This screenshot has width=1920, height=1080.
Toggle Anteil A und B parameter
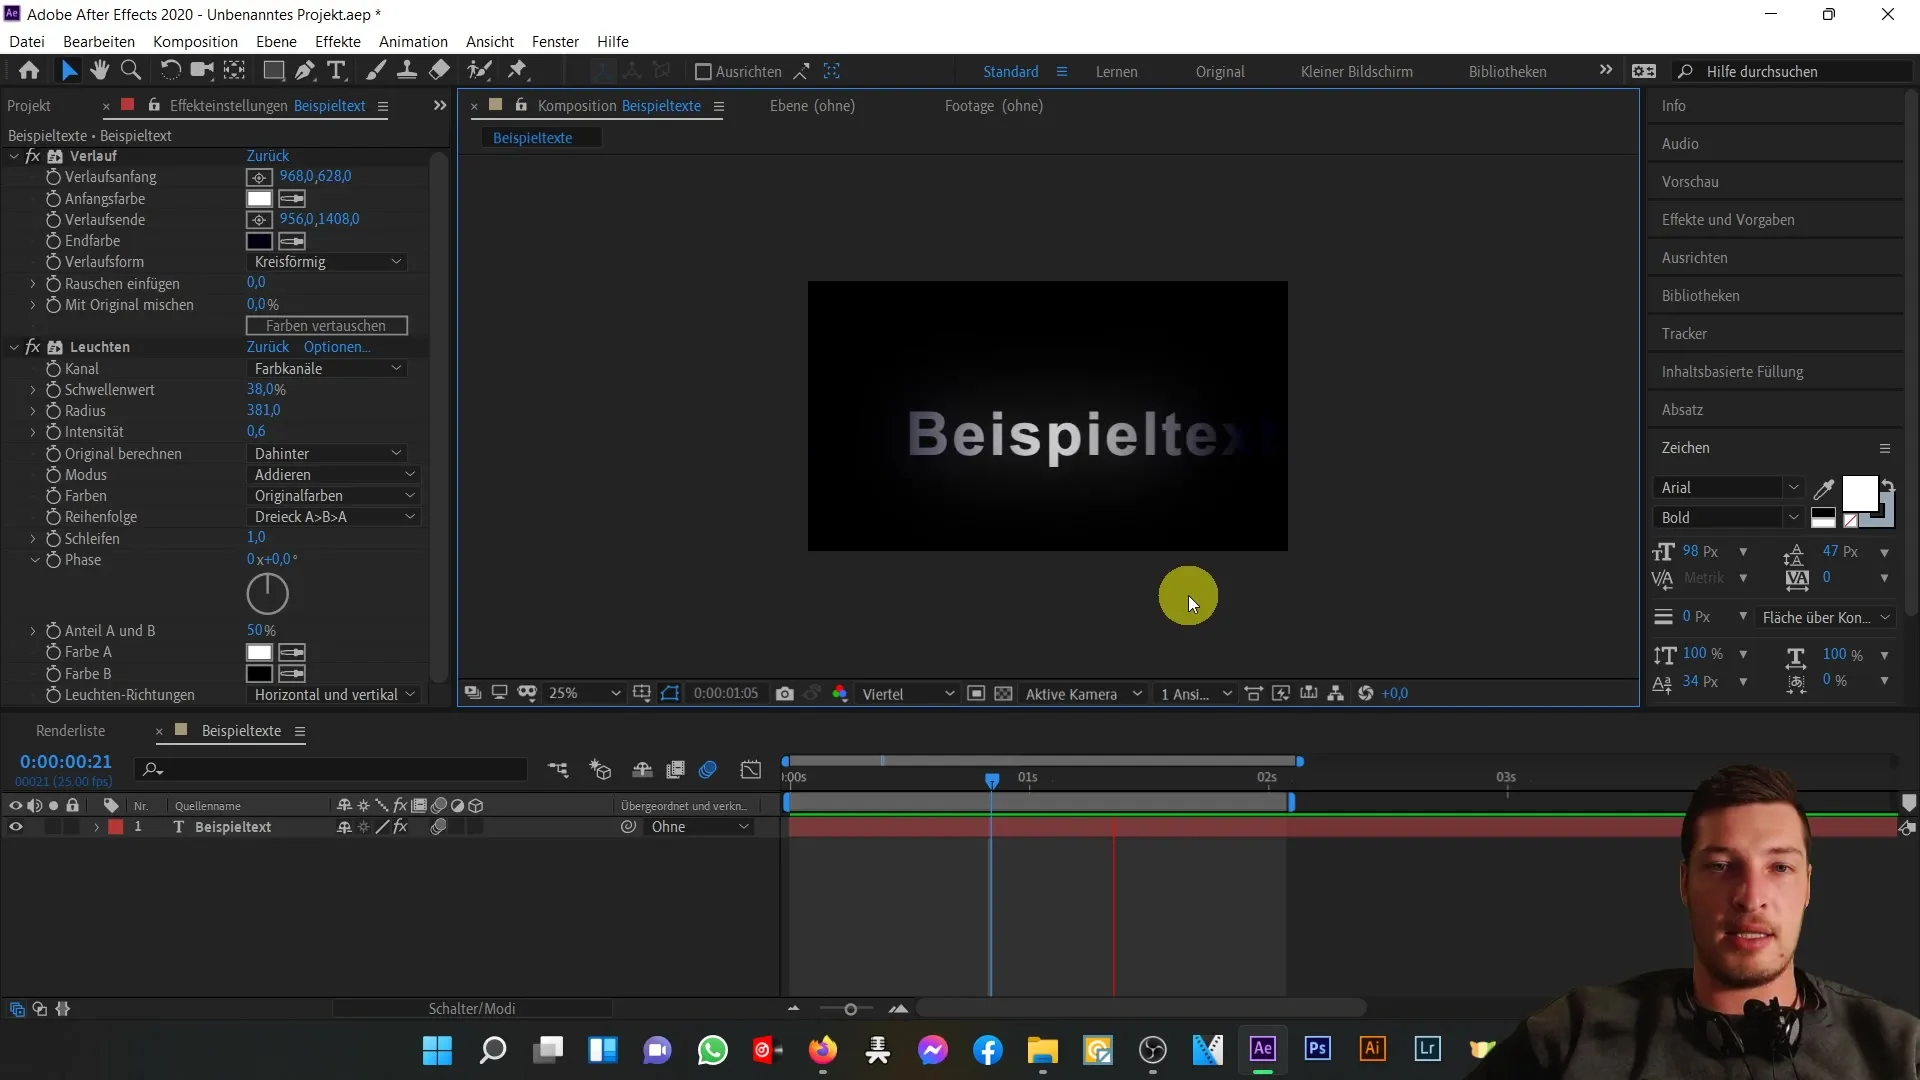coord(32,630)
